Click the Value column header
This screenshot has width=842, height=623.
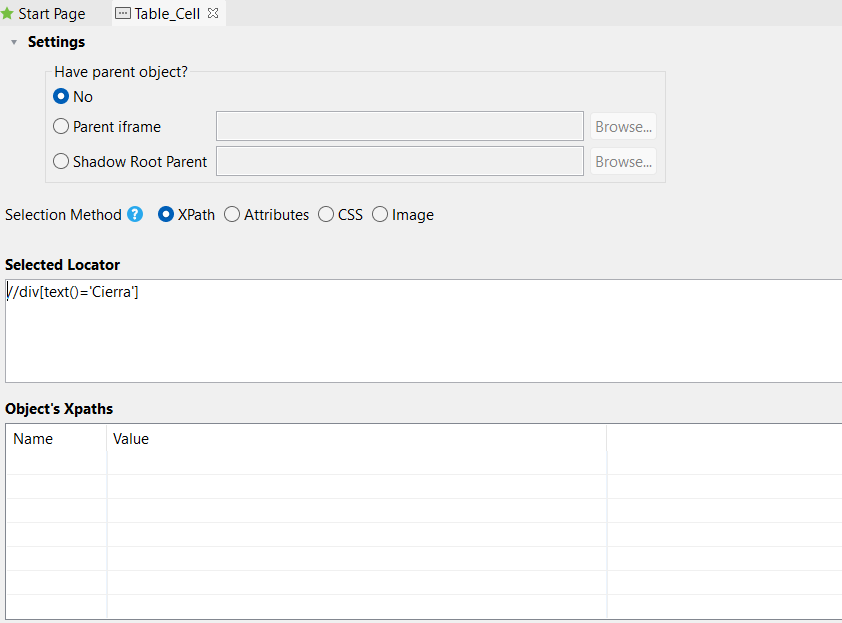pyautogui.click(x=131, y=439)
